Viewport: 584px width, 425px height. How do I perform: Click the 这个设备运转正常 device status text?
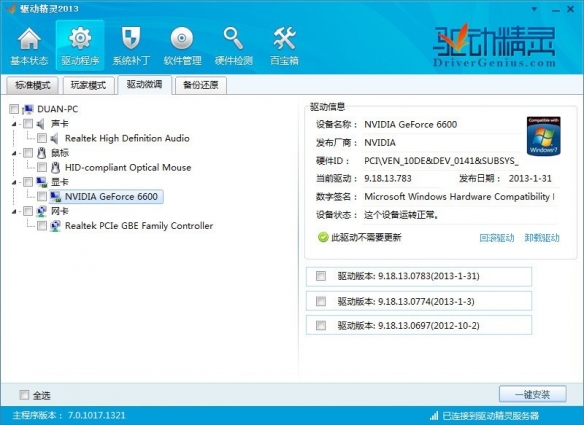(402, 215)
